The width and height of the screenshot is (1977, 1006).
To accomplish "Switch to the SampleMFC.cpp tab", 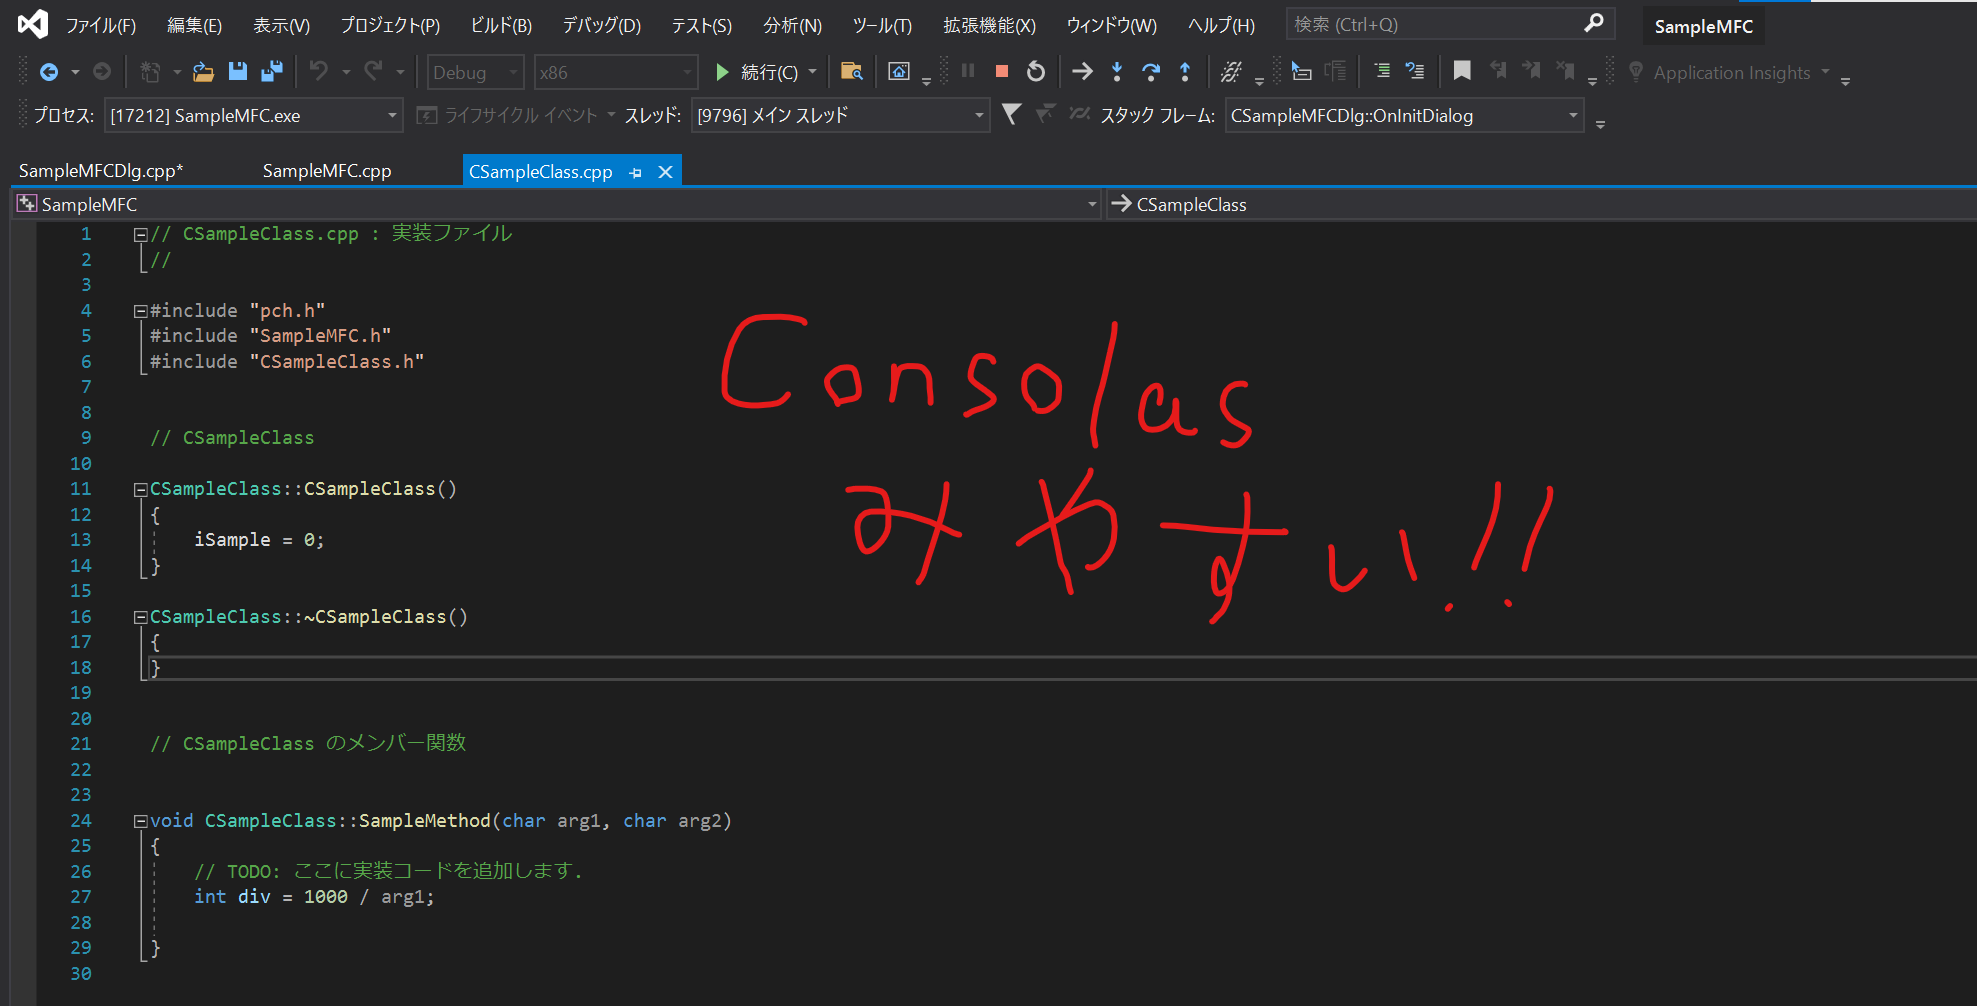I will [x=327, y=171].
